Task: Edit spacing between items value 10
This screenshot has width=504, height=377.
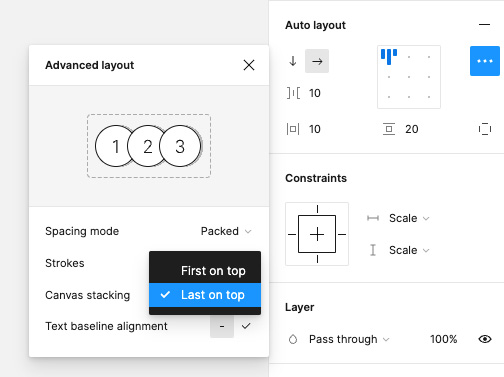Action: (315, 93)
